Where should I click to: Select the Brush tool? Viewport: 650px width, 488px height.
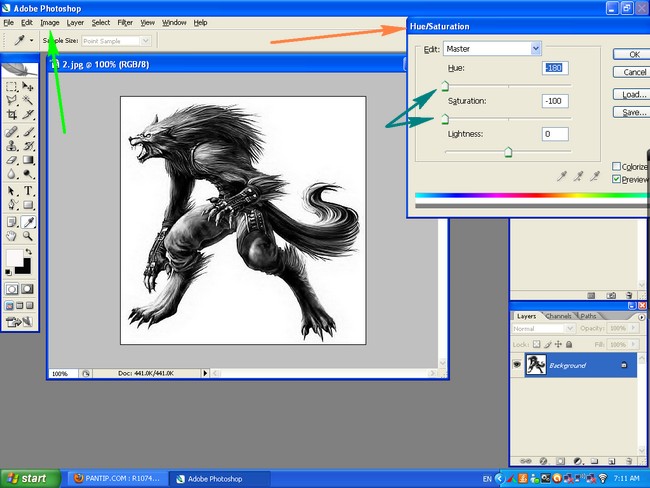(28, 131)
